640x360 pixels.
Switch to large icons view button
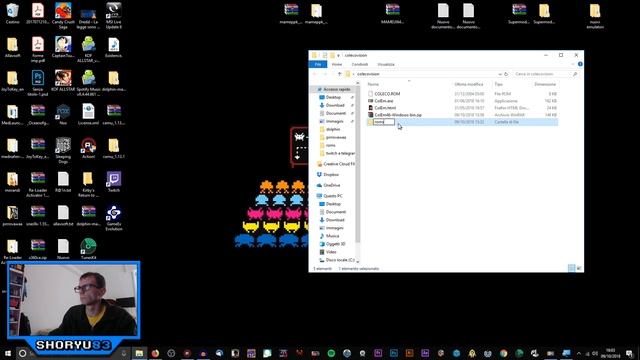(x=579, y=268)
